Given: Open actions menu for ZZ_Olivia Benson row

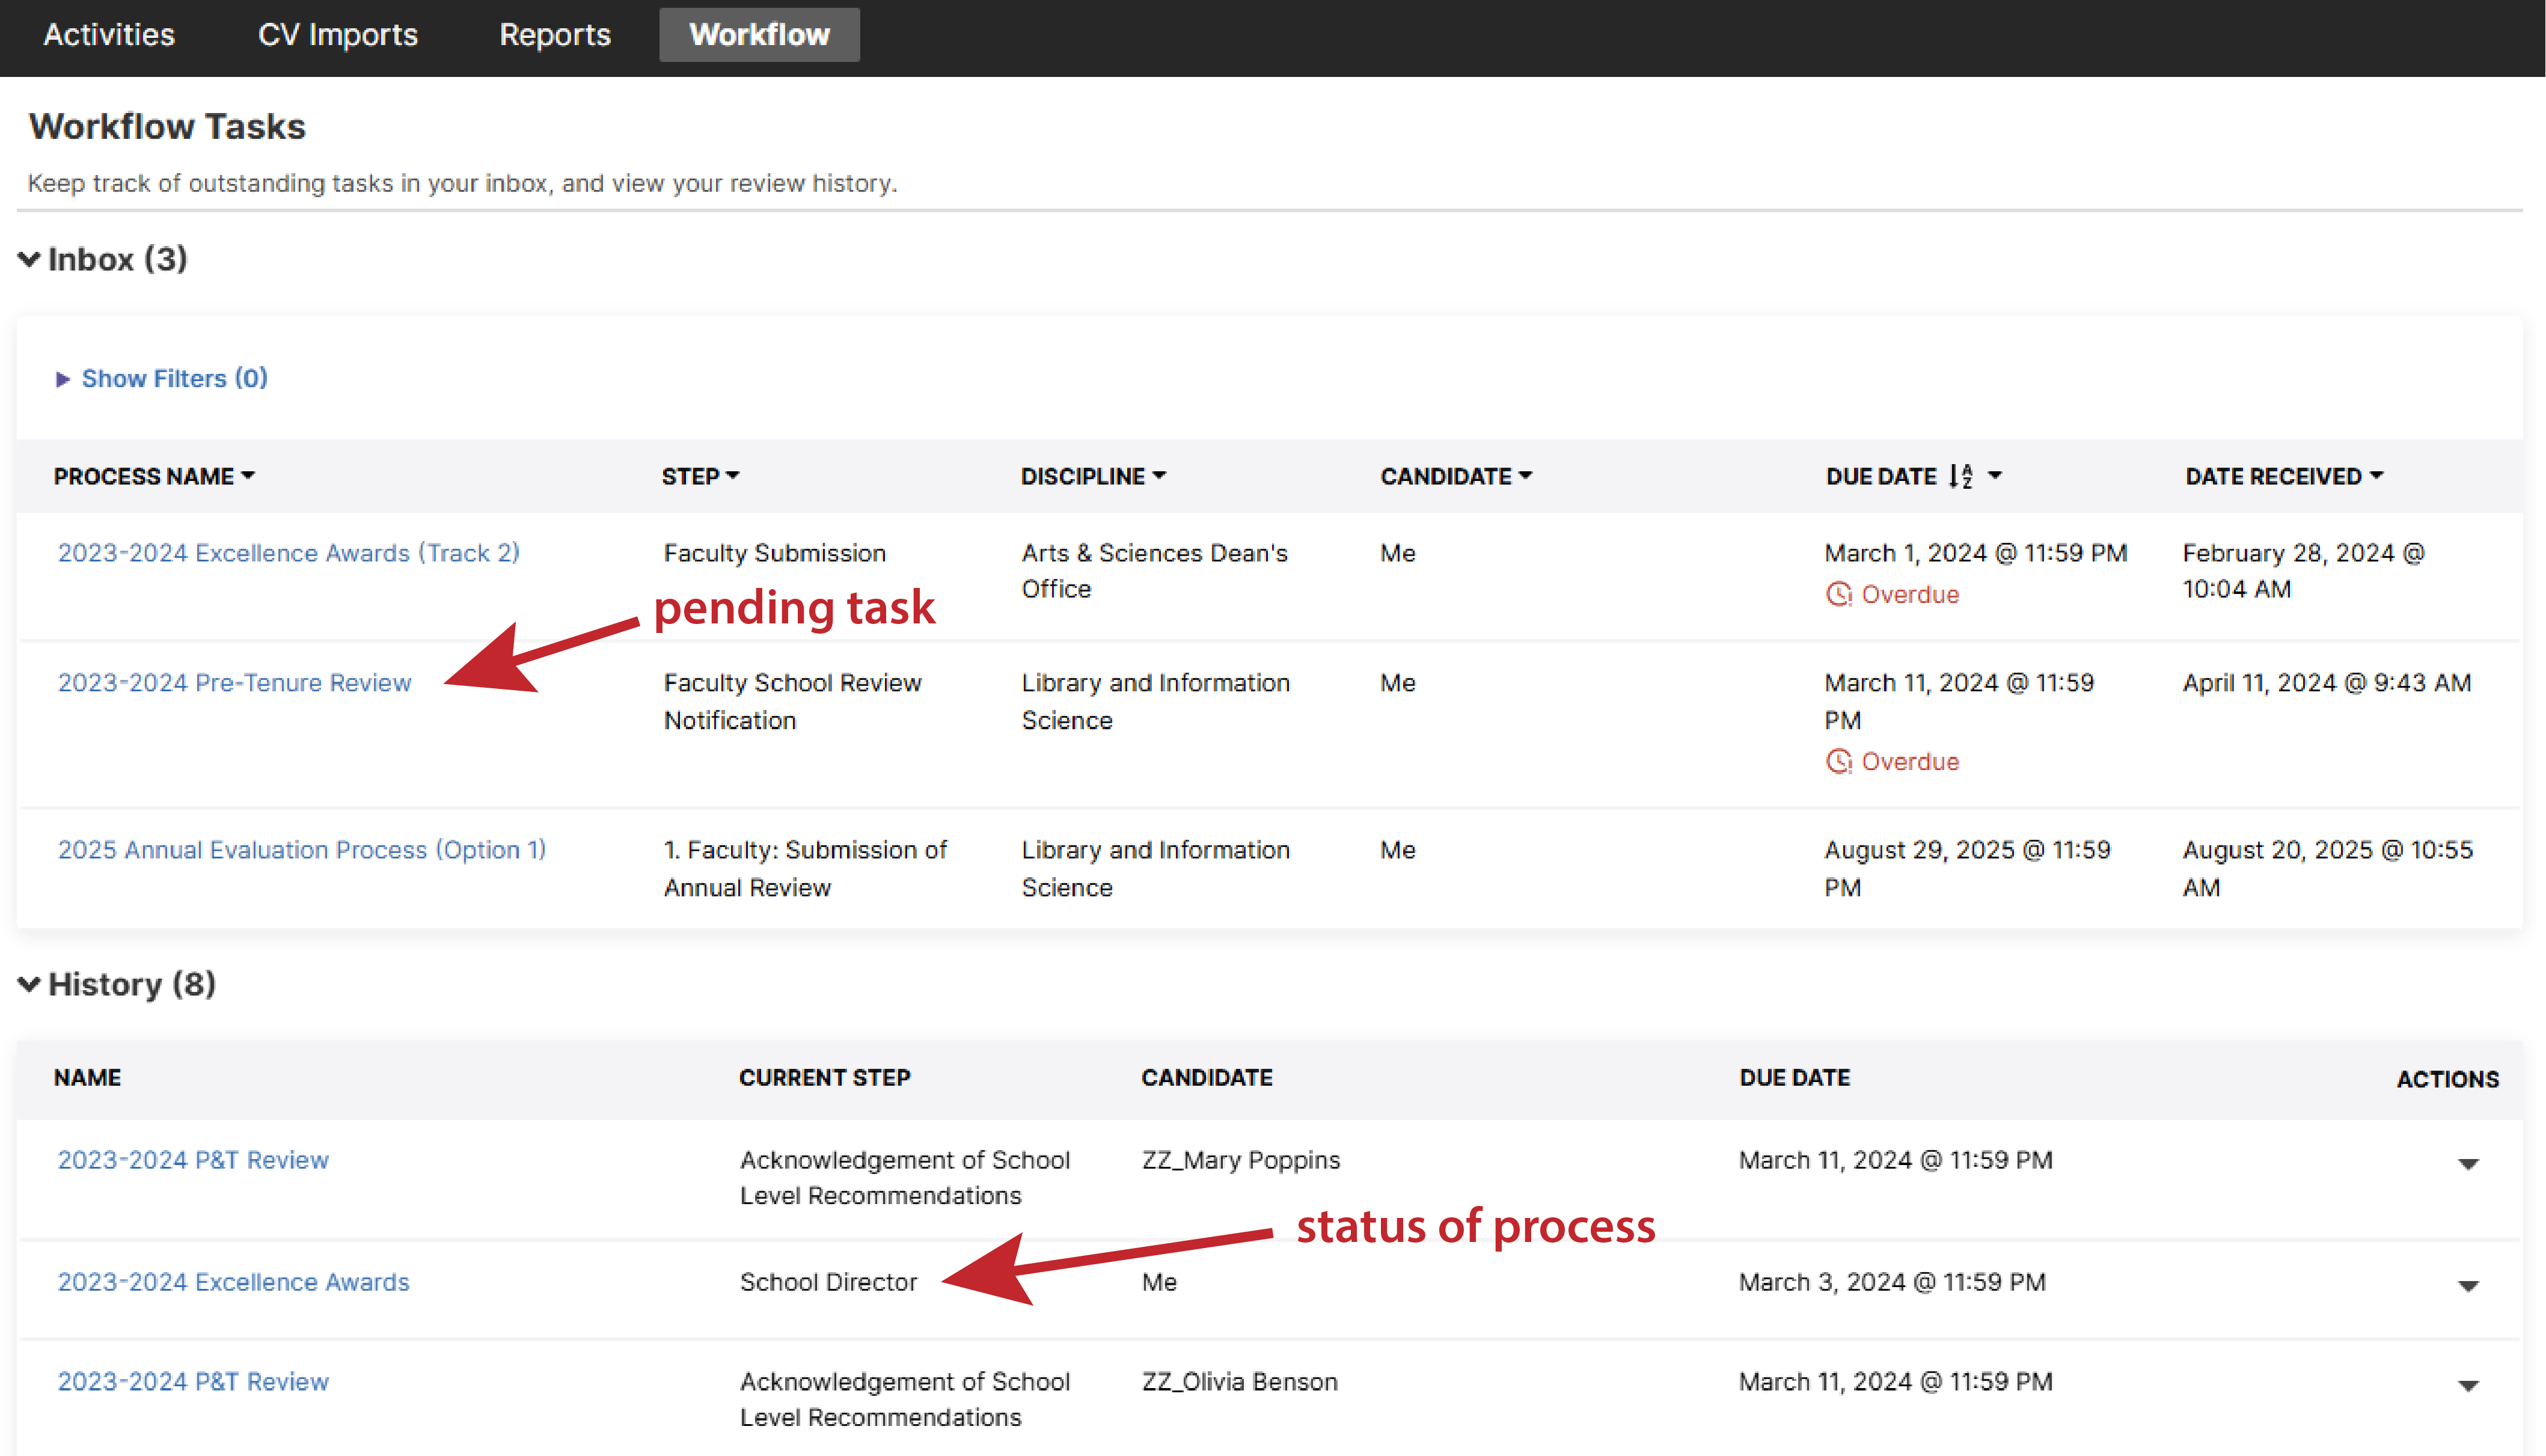Looking at the screenshot, I should [x=2468, y=1386].
